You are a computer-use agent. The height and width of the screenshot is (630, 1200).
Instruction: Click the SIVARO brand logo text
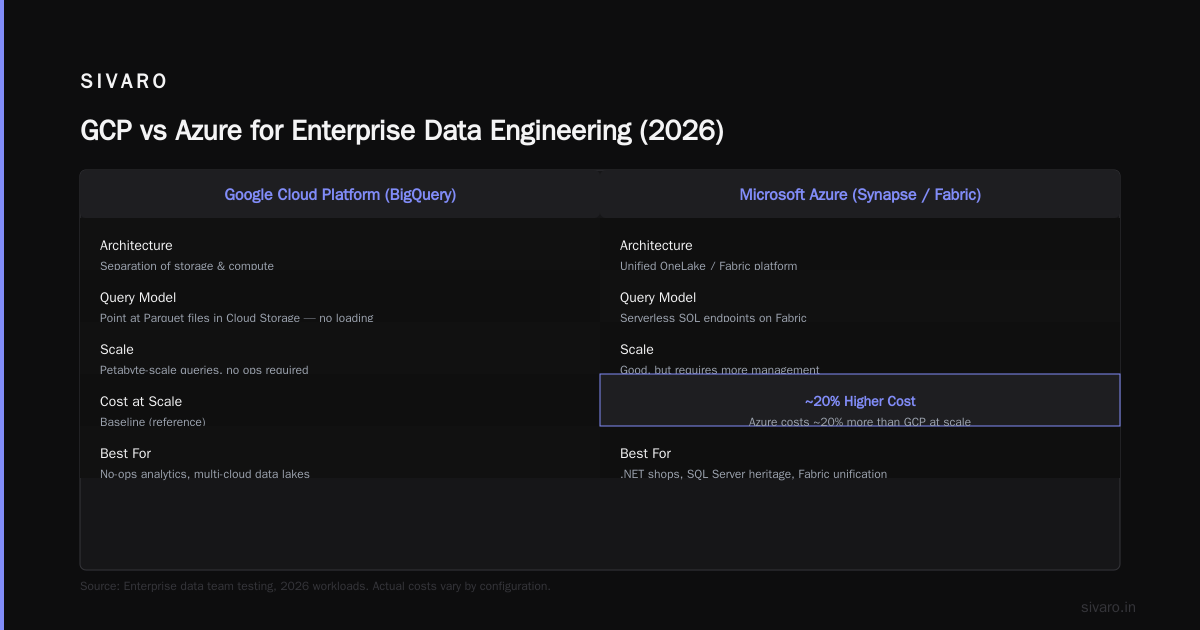pyautogui.click(x=124, y=81)
